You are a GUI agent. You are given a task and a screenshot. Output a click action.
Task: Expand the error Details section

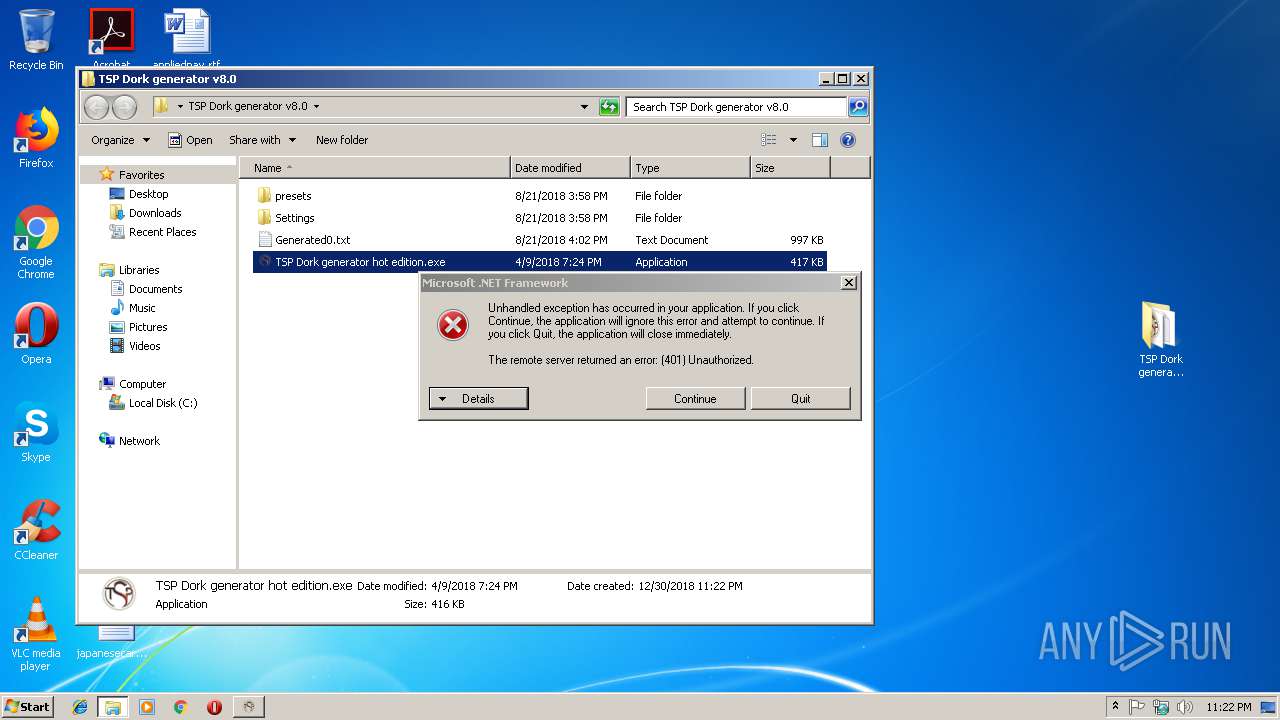pyautogui.click(x=478, y=399)
